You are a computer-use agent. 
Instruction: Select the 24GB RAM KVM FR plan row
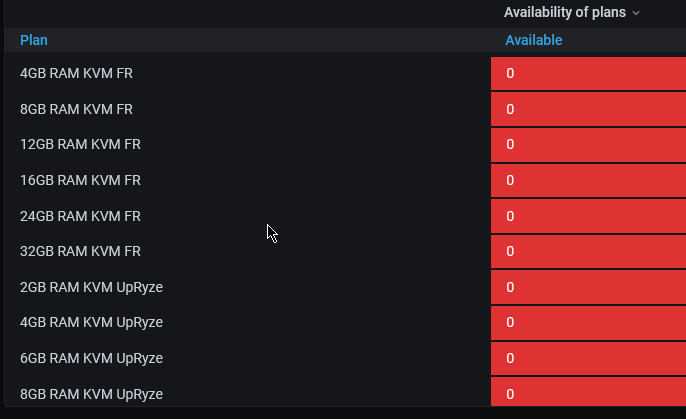point(80,216)
